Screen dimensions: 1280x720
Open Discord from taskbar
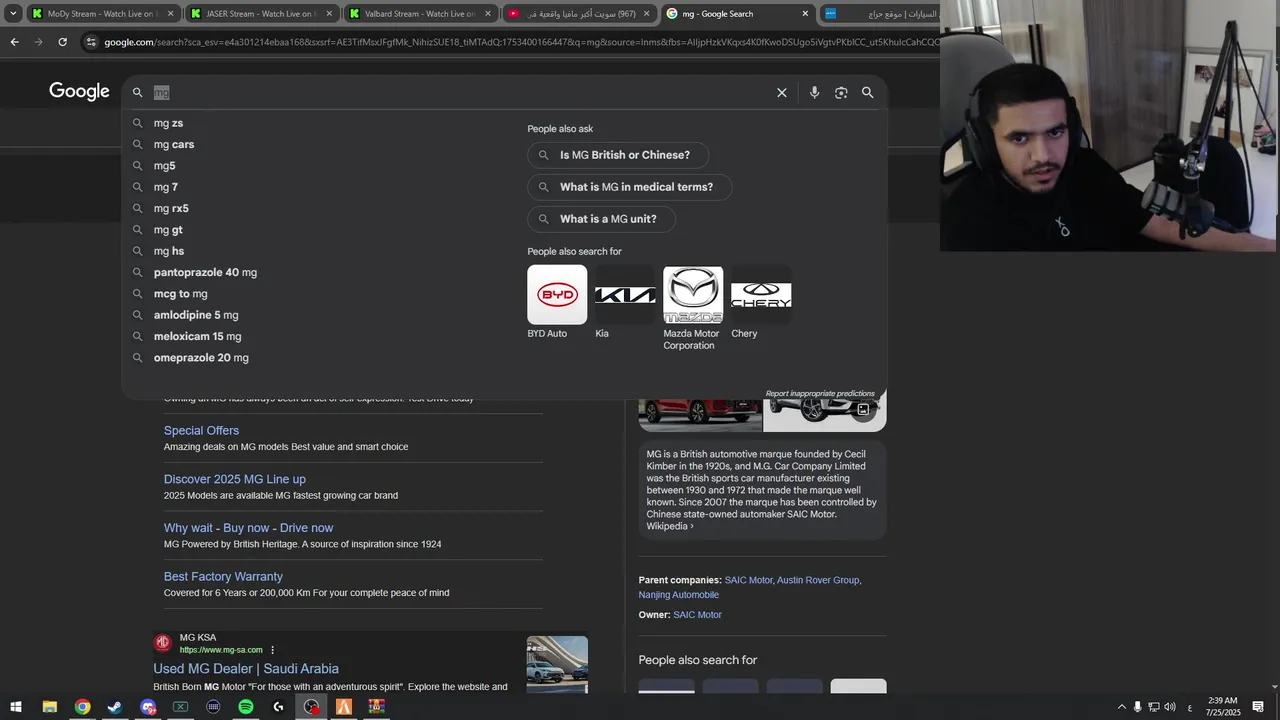[x=148, y=707]
